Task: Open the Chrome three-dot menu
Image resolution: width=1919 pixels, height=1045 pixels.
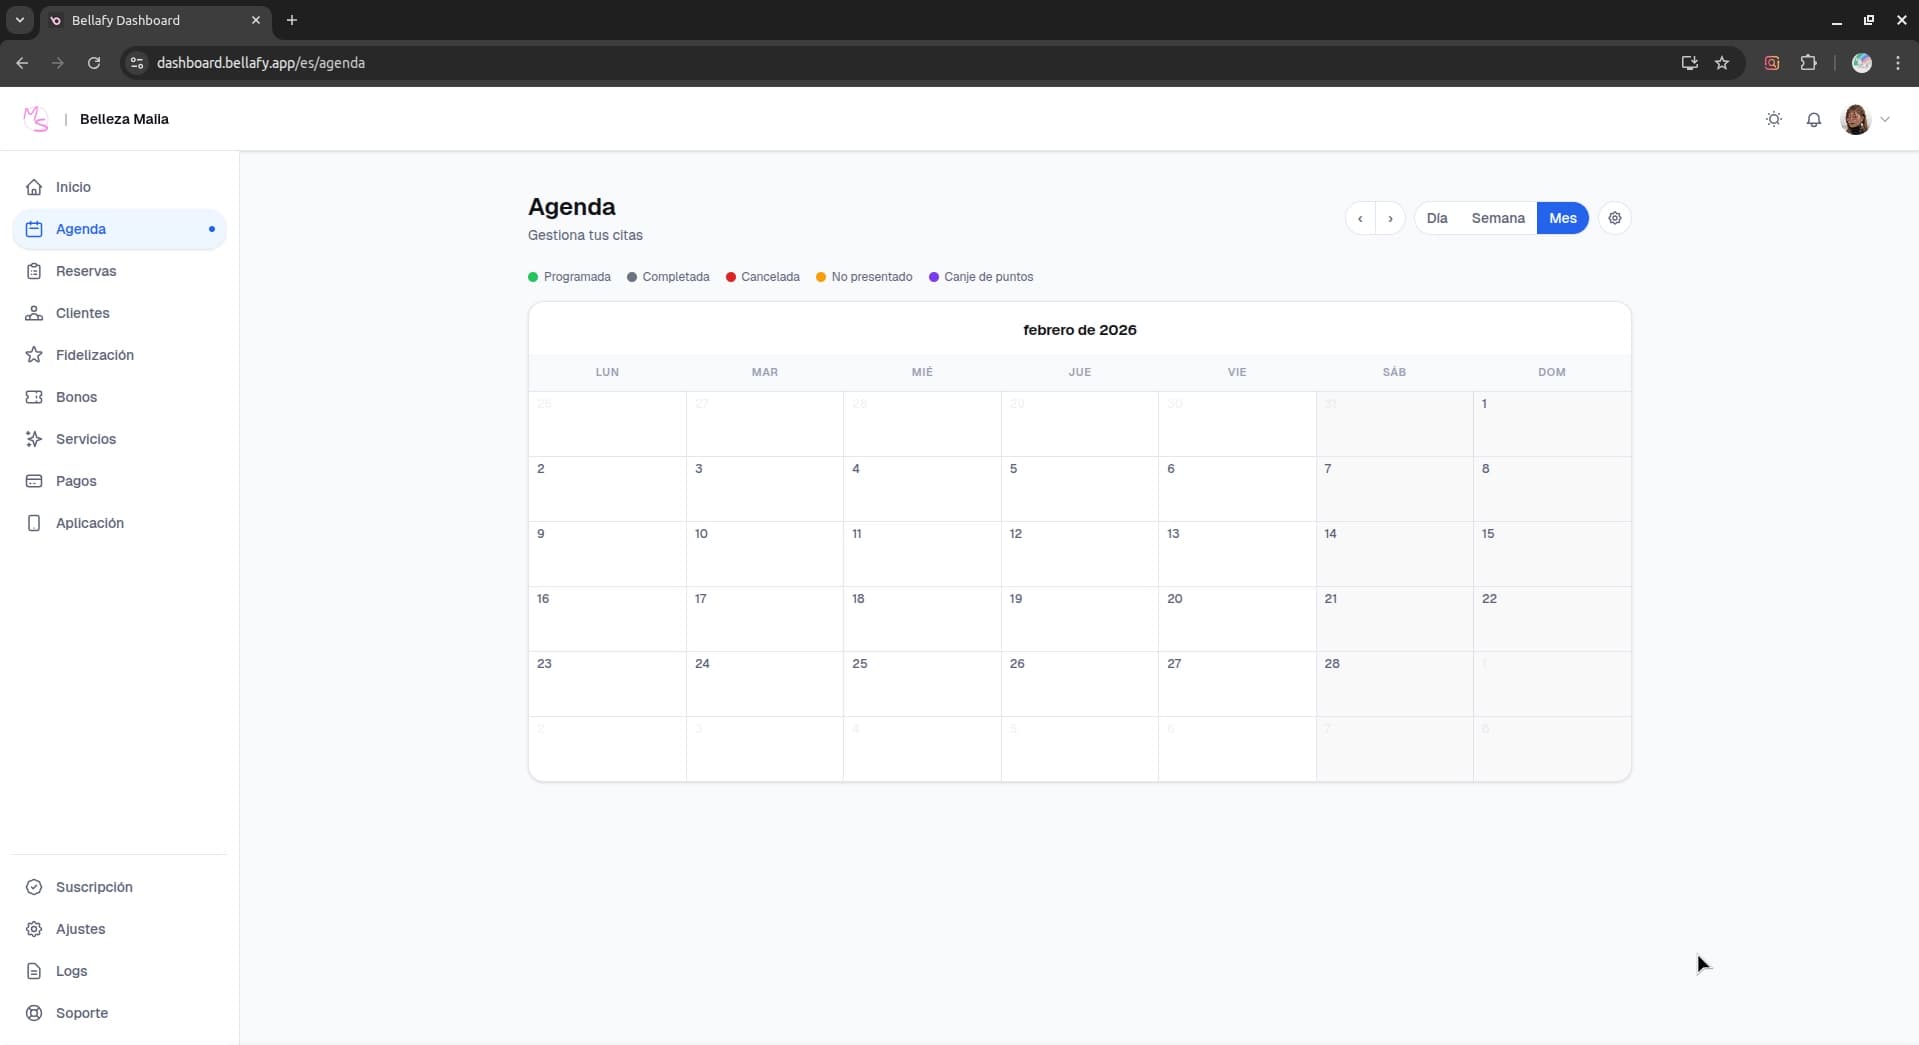Action: click(1898, 62)
